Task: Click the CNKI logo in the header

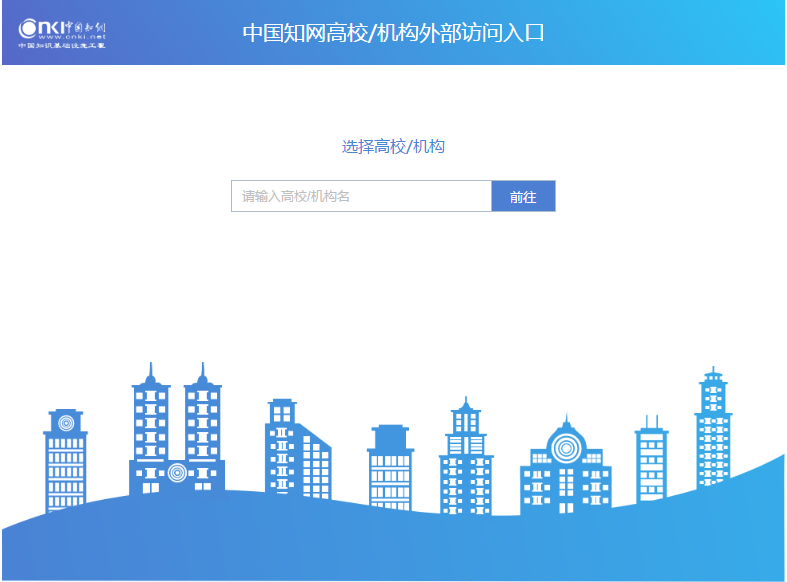Action: (x=61, y=26)
